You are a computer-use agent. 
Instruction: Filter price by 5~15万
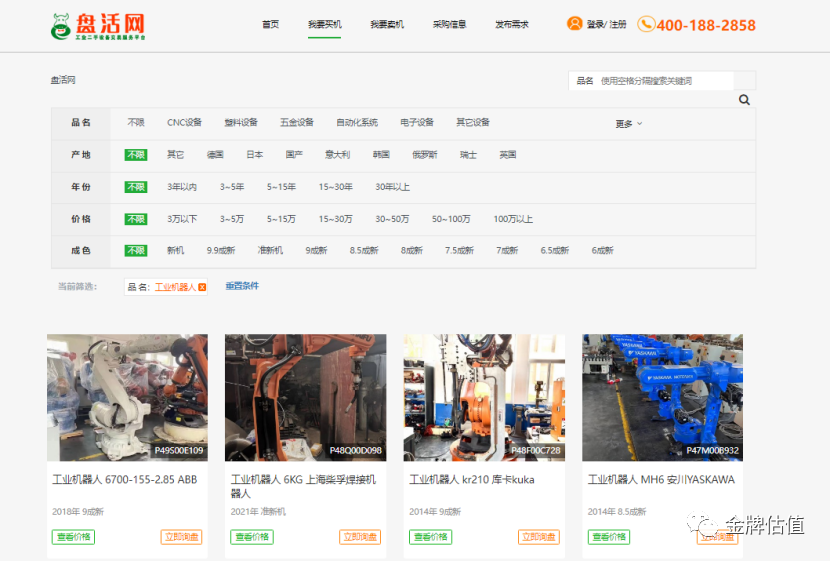[281, 219]
